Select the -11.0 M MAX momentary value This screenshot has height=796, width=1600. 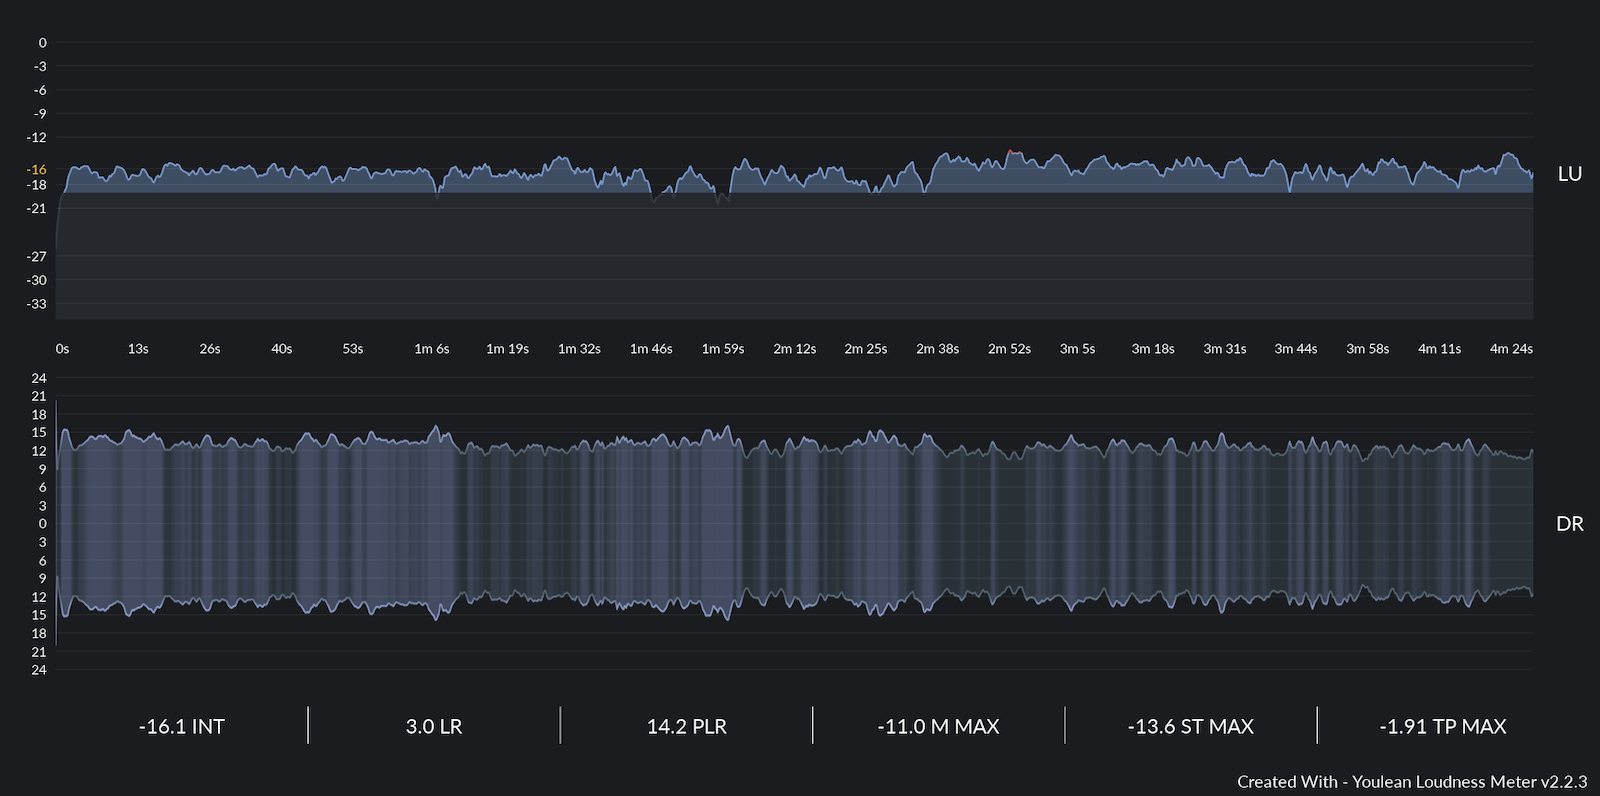[x=938, y=727]
